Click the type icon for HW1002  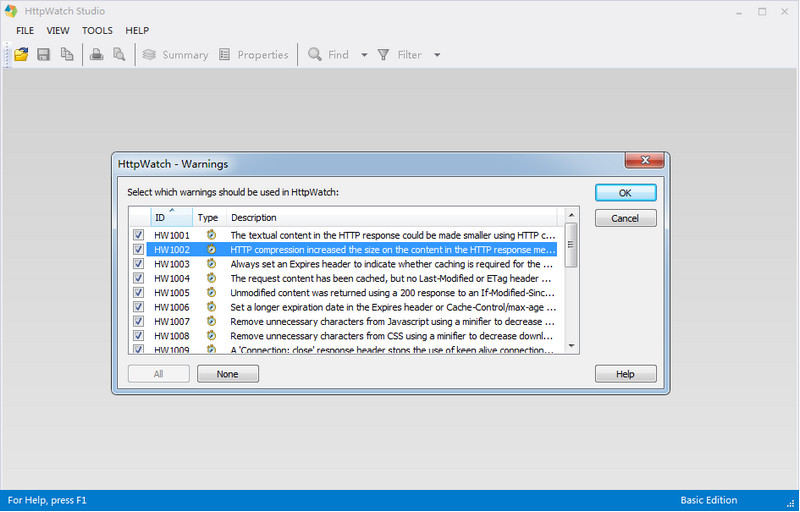211,249
